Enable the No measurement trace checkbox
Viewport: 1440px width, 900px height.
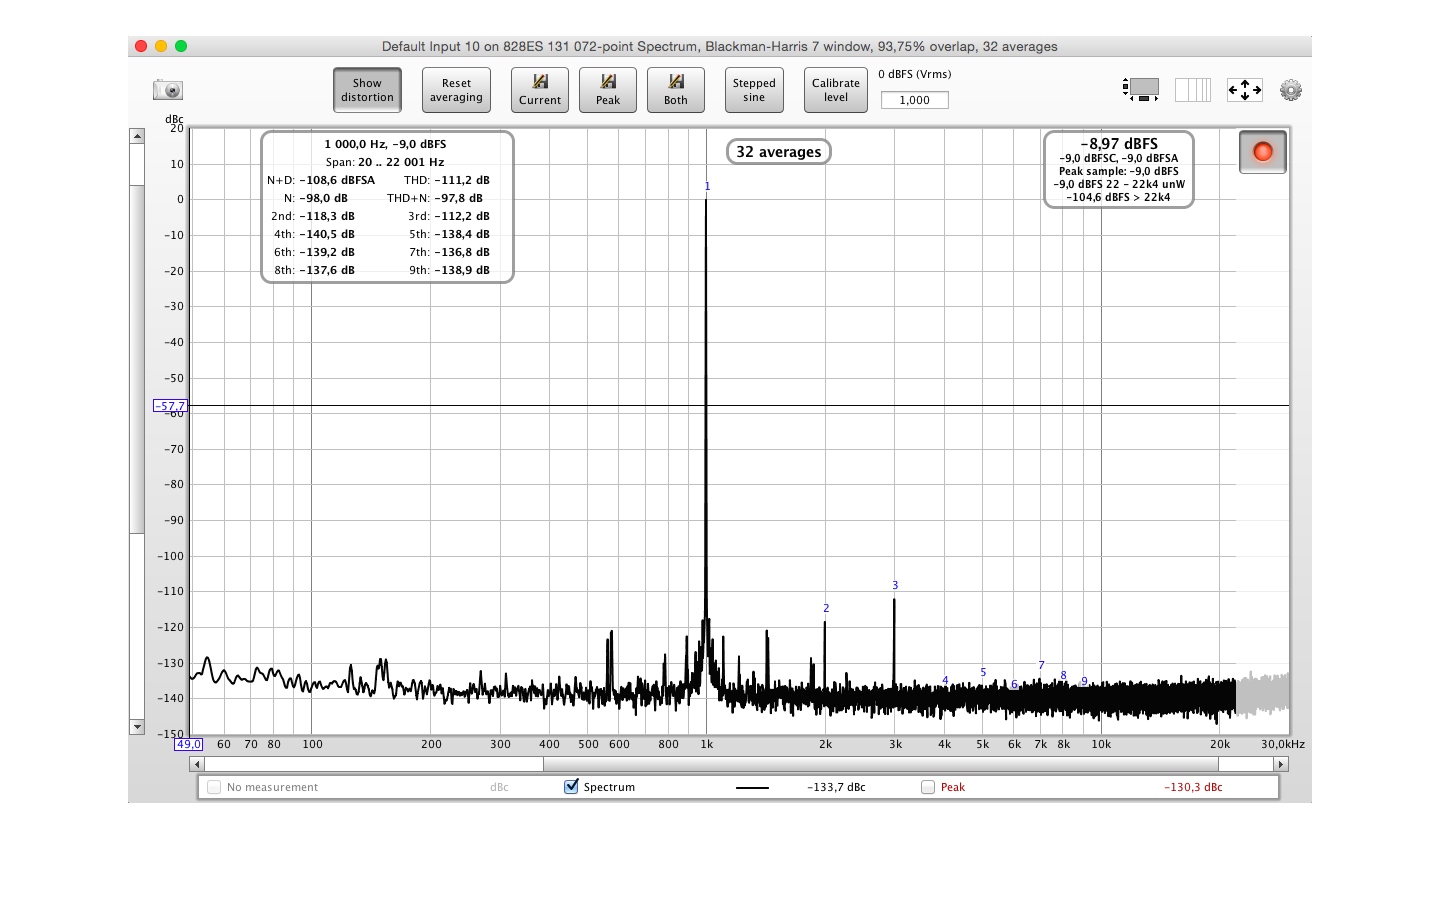[x=214, y=787]
